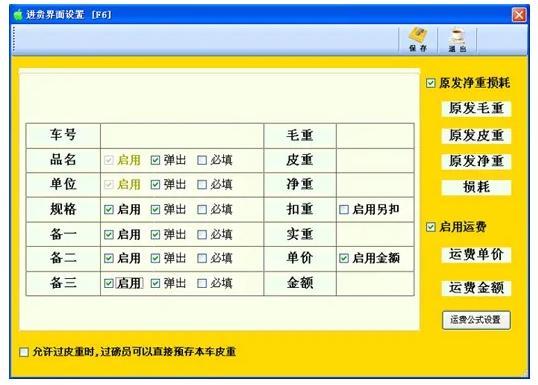The height and width of the screenshot is (385, 538).
Task: Click the 保存 save toolbar icon
Action: (x=418, y=40)
